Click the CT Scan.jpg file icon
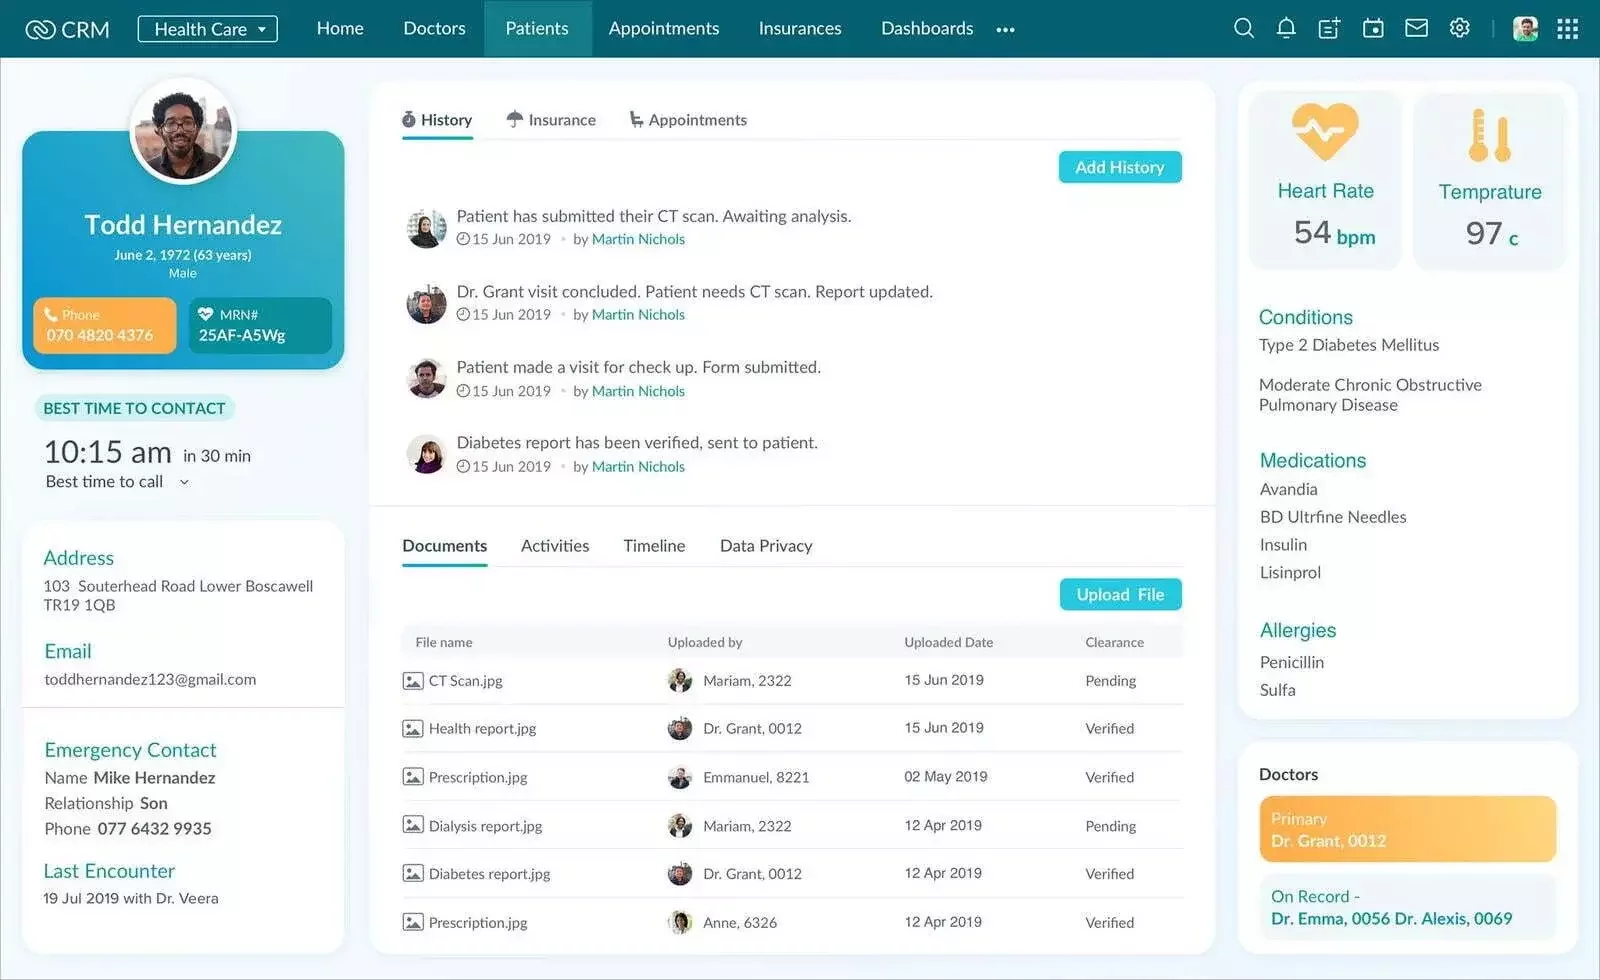 (x=412, y=681)
